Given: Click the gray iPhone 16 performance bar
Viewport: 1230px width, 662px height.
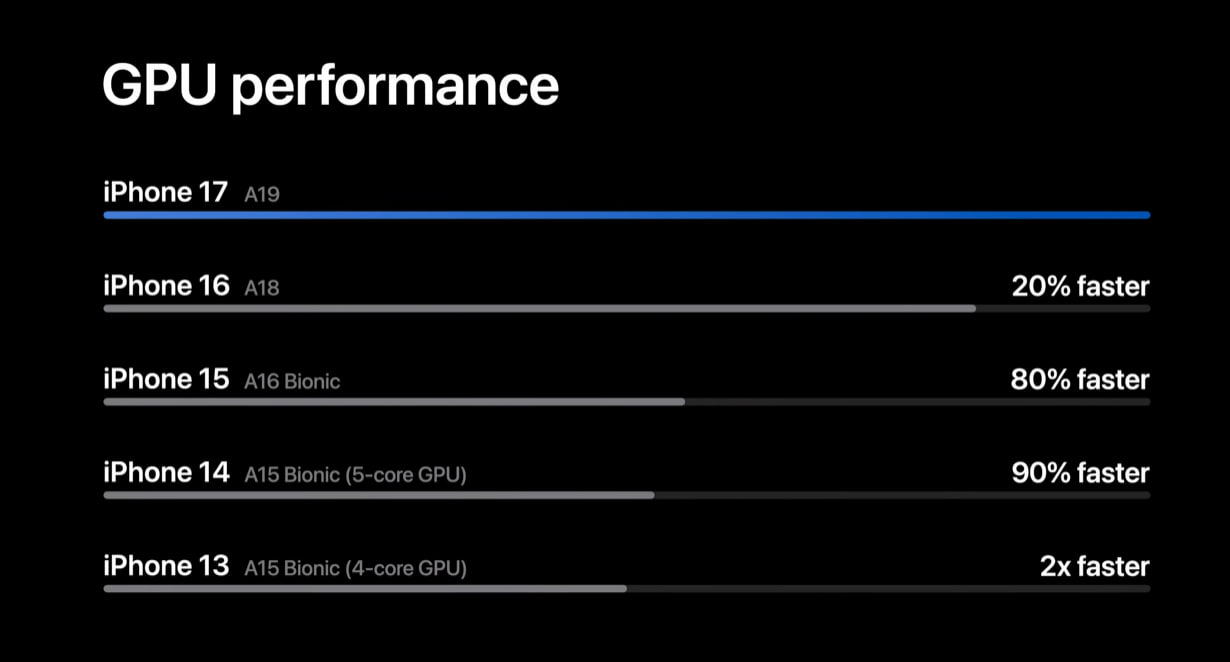Looking at the screenshot, I should [540, 308].
